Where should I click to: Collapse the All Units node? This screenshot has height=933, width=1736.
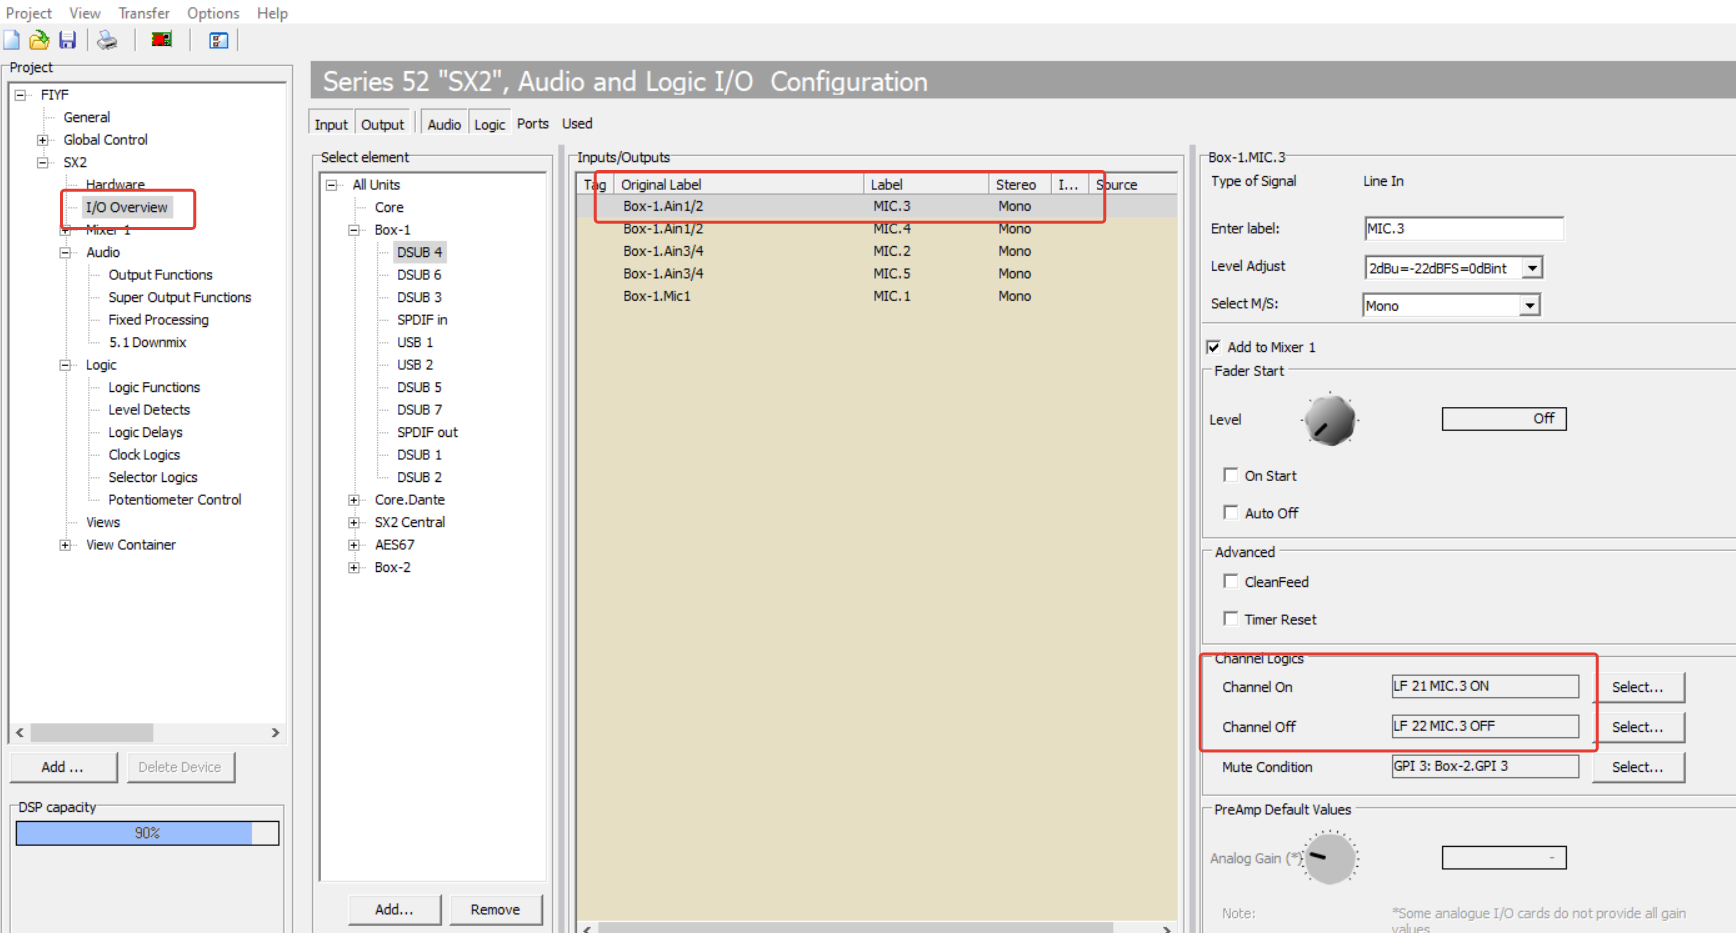click(331, 185)
